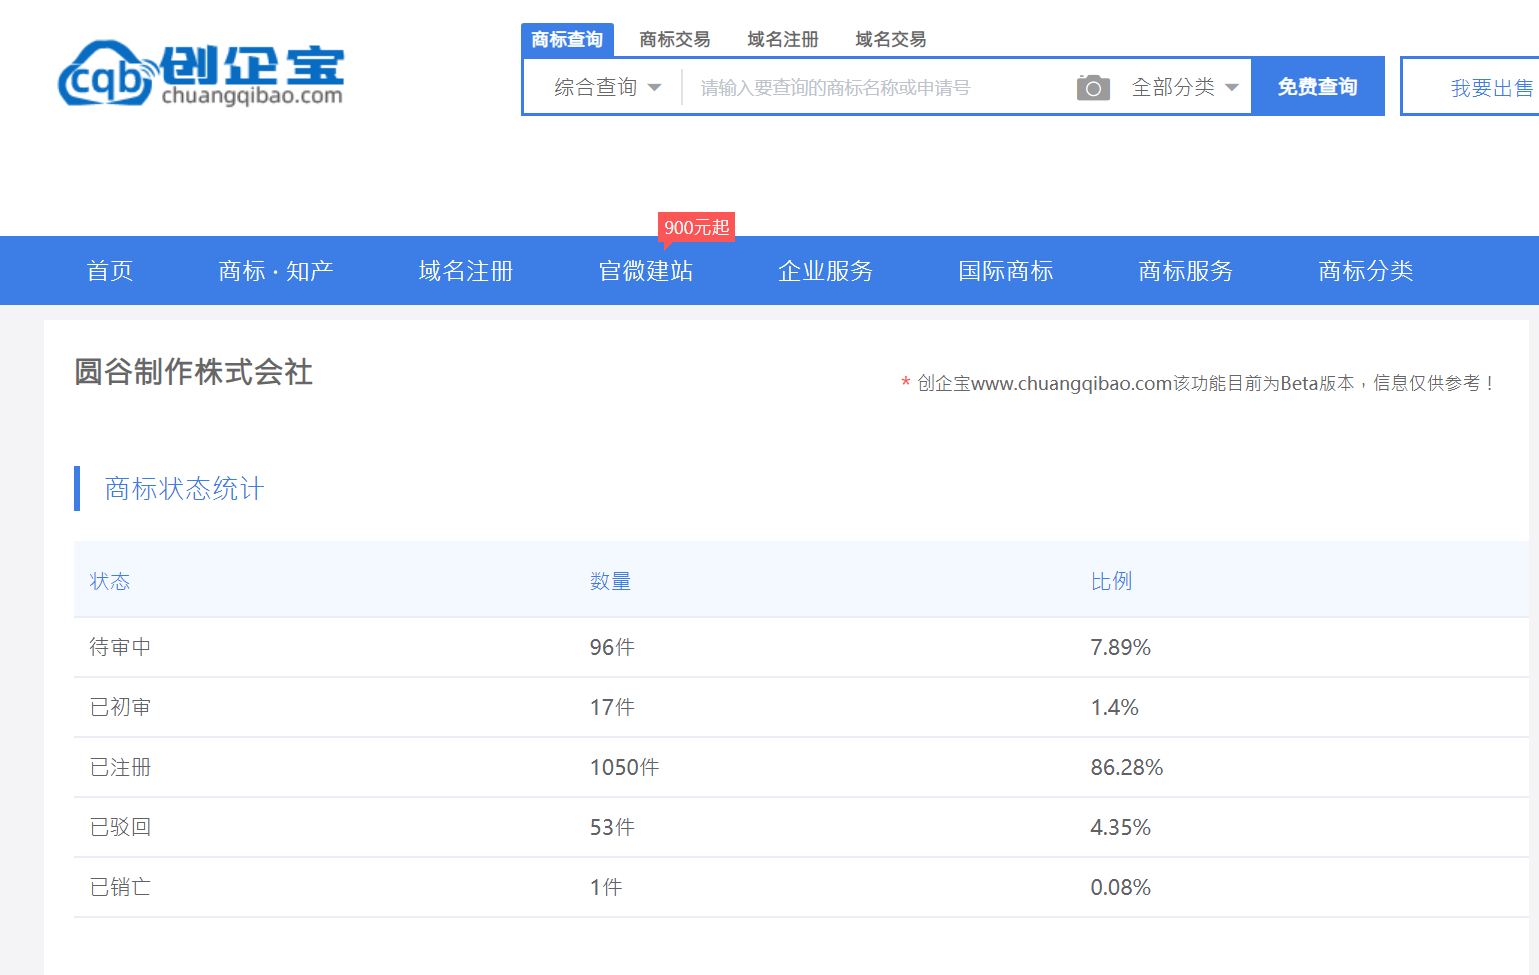
Task: Click the 数量 column header
Action: point(610,581)
